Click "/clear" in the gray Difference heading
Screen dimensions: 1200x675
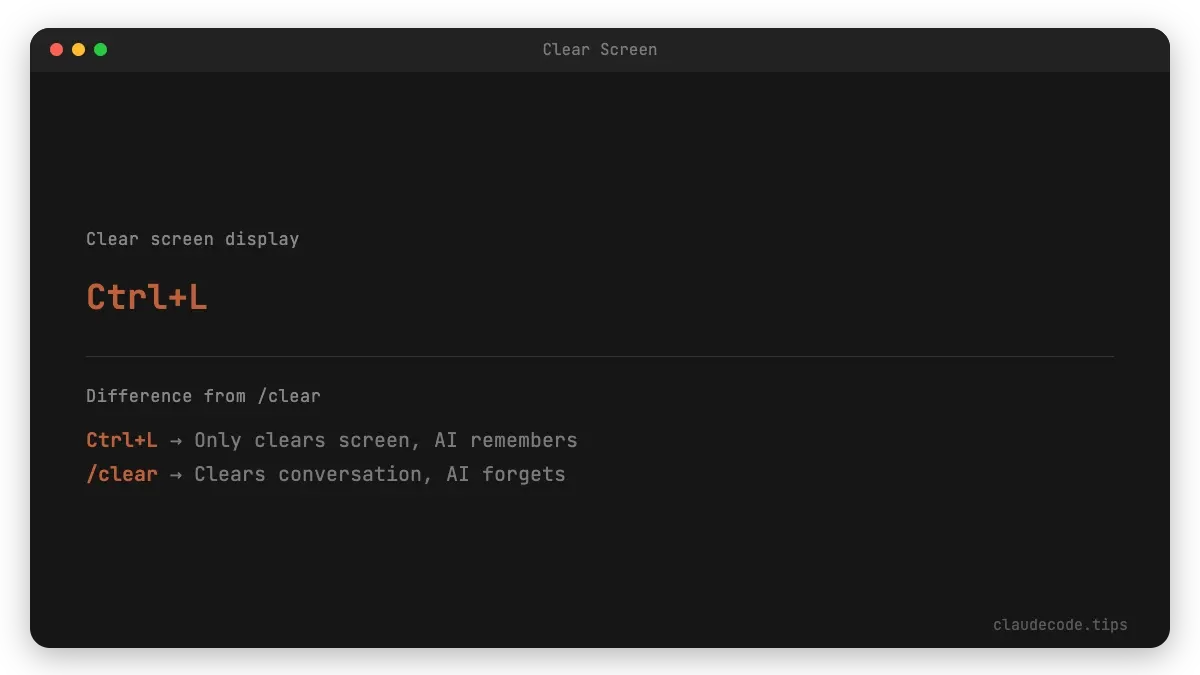click(289, 396)
